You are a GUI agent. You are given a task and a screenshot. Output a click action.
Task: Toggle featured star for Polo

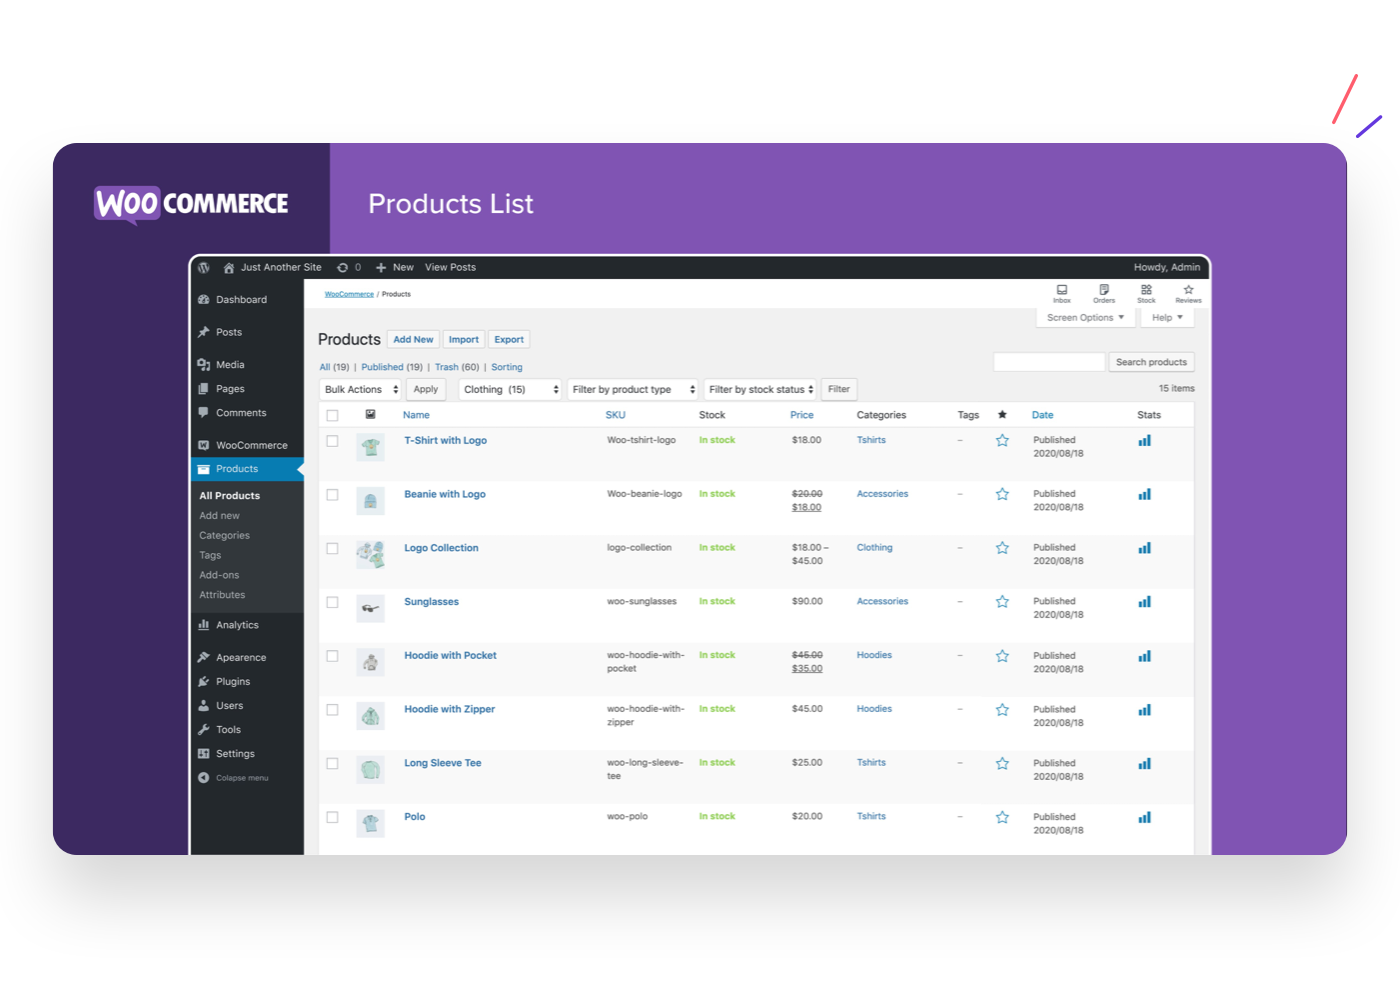coord(1002,819)
